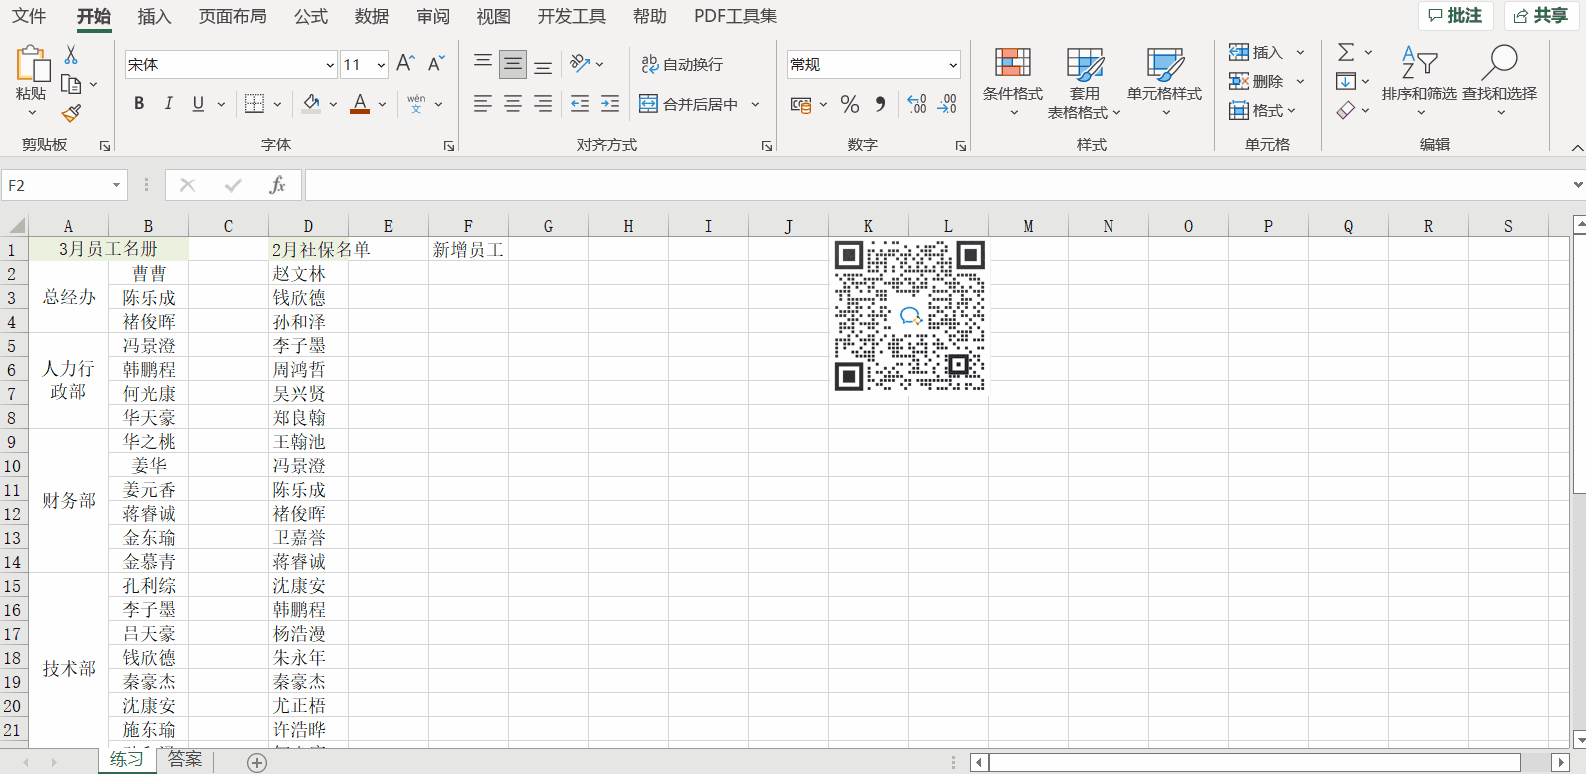
Task: Click the 共享 share button
Action: tap(1541, 16)
